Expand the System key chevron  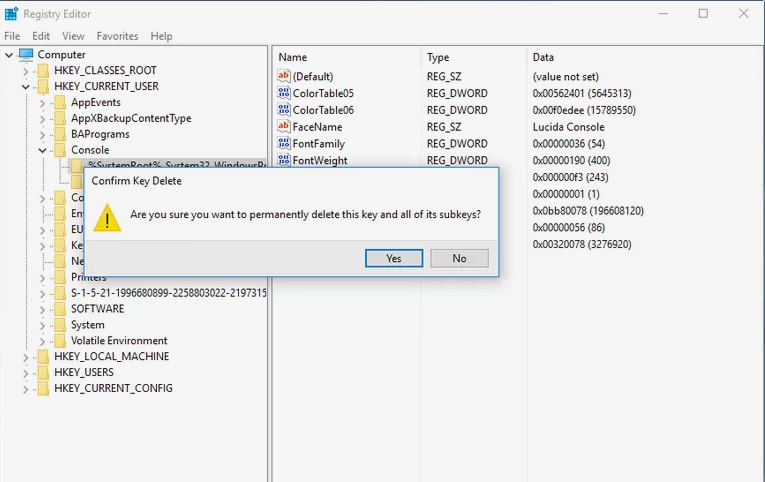click(x=42, y=325)
